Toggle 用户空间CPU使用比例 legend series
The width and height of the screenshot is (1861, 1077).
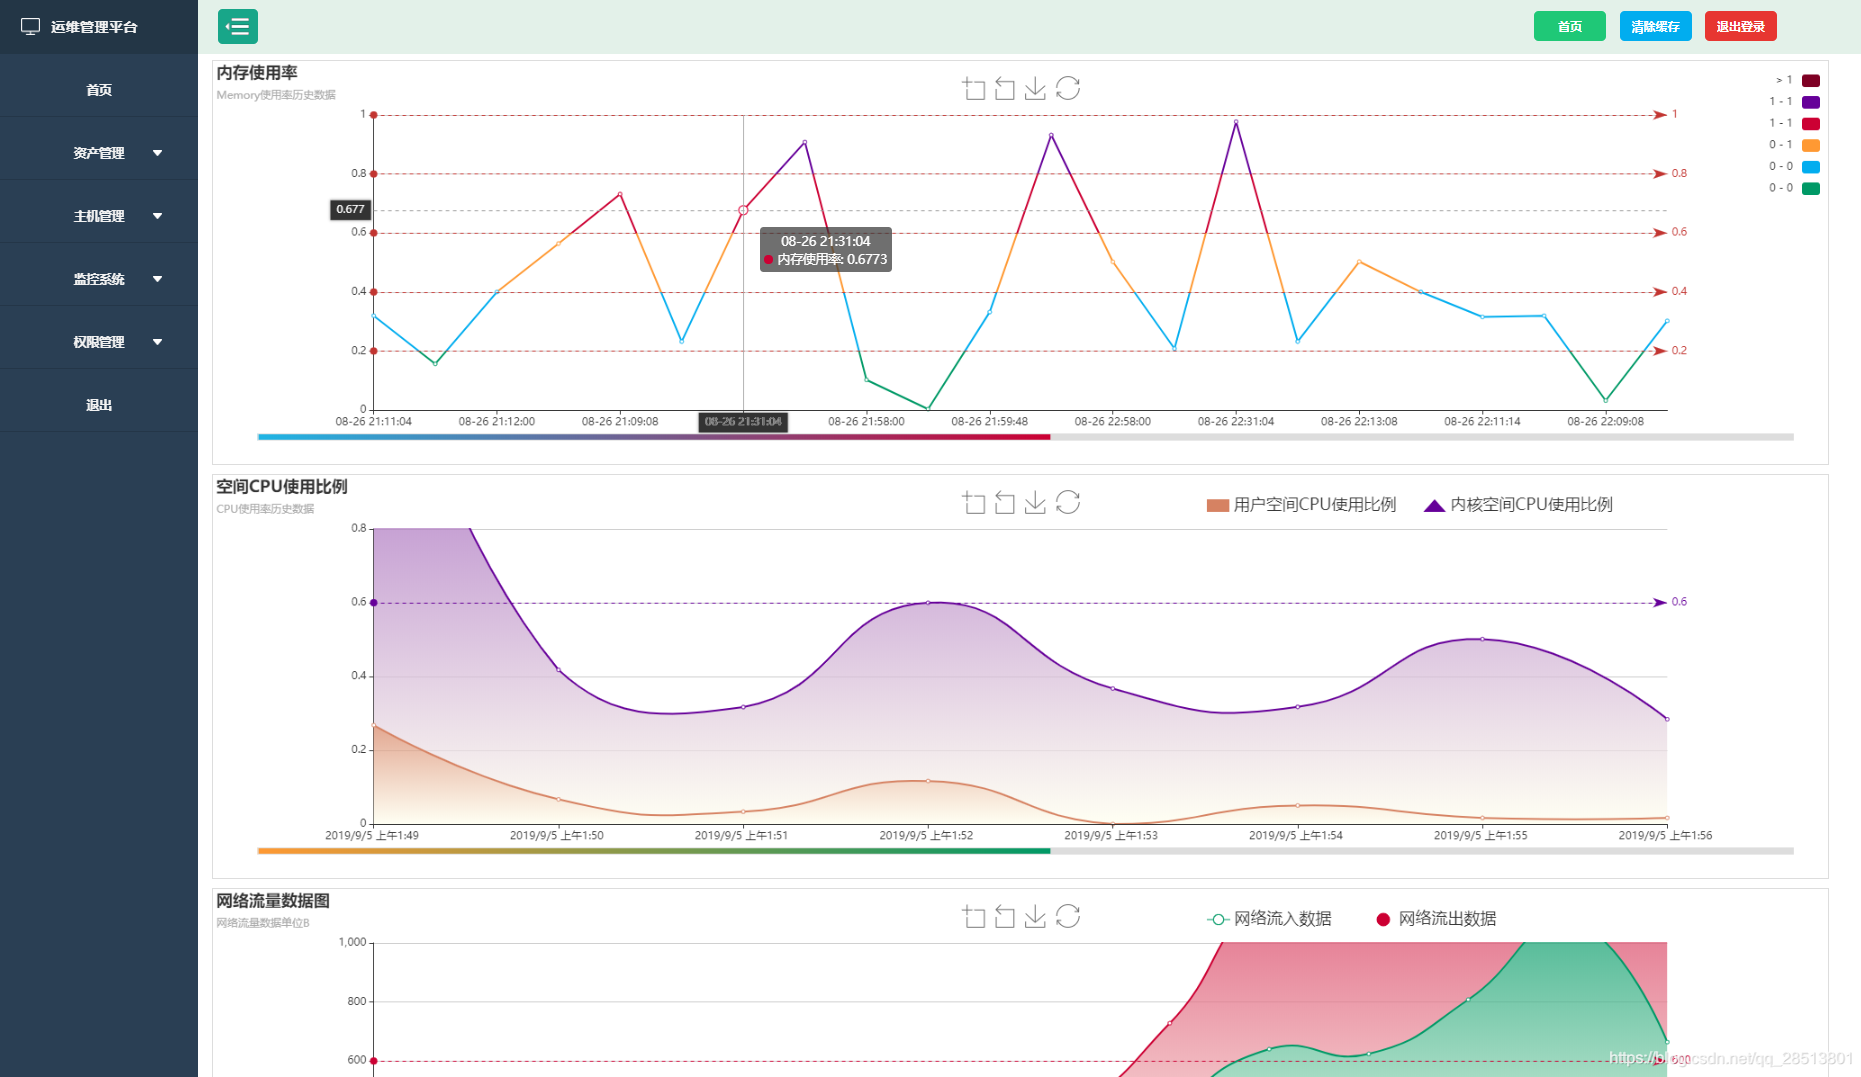[x=1301, y=505]
